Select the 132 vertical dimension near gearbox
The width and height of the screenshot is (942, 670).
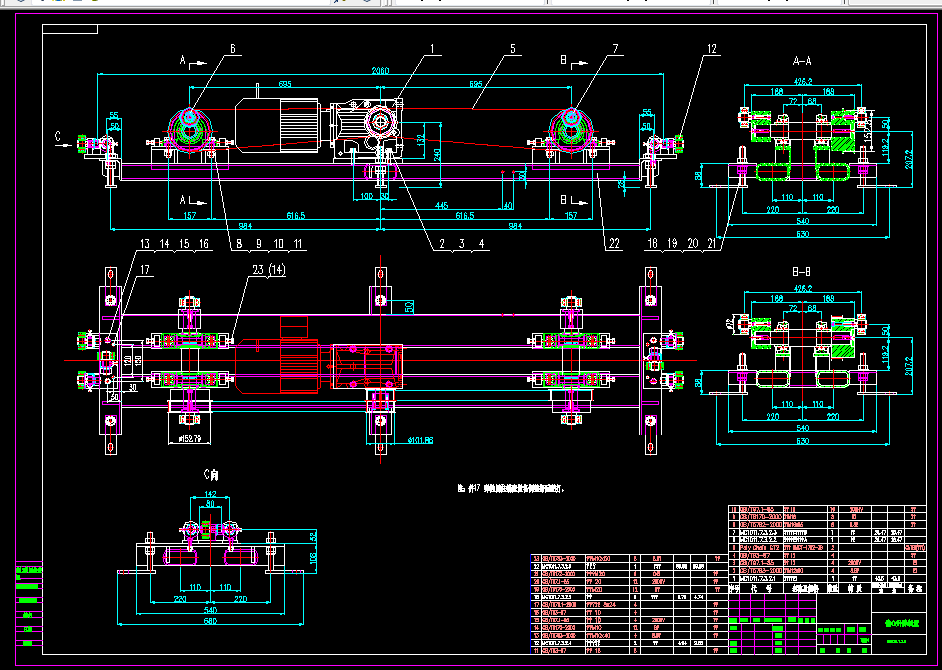point(421,138)
